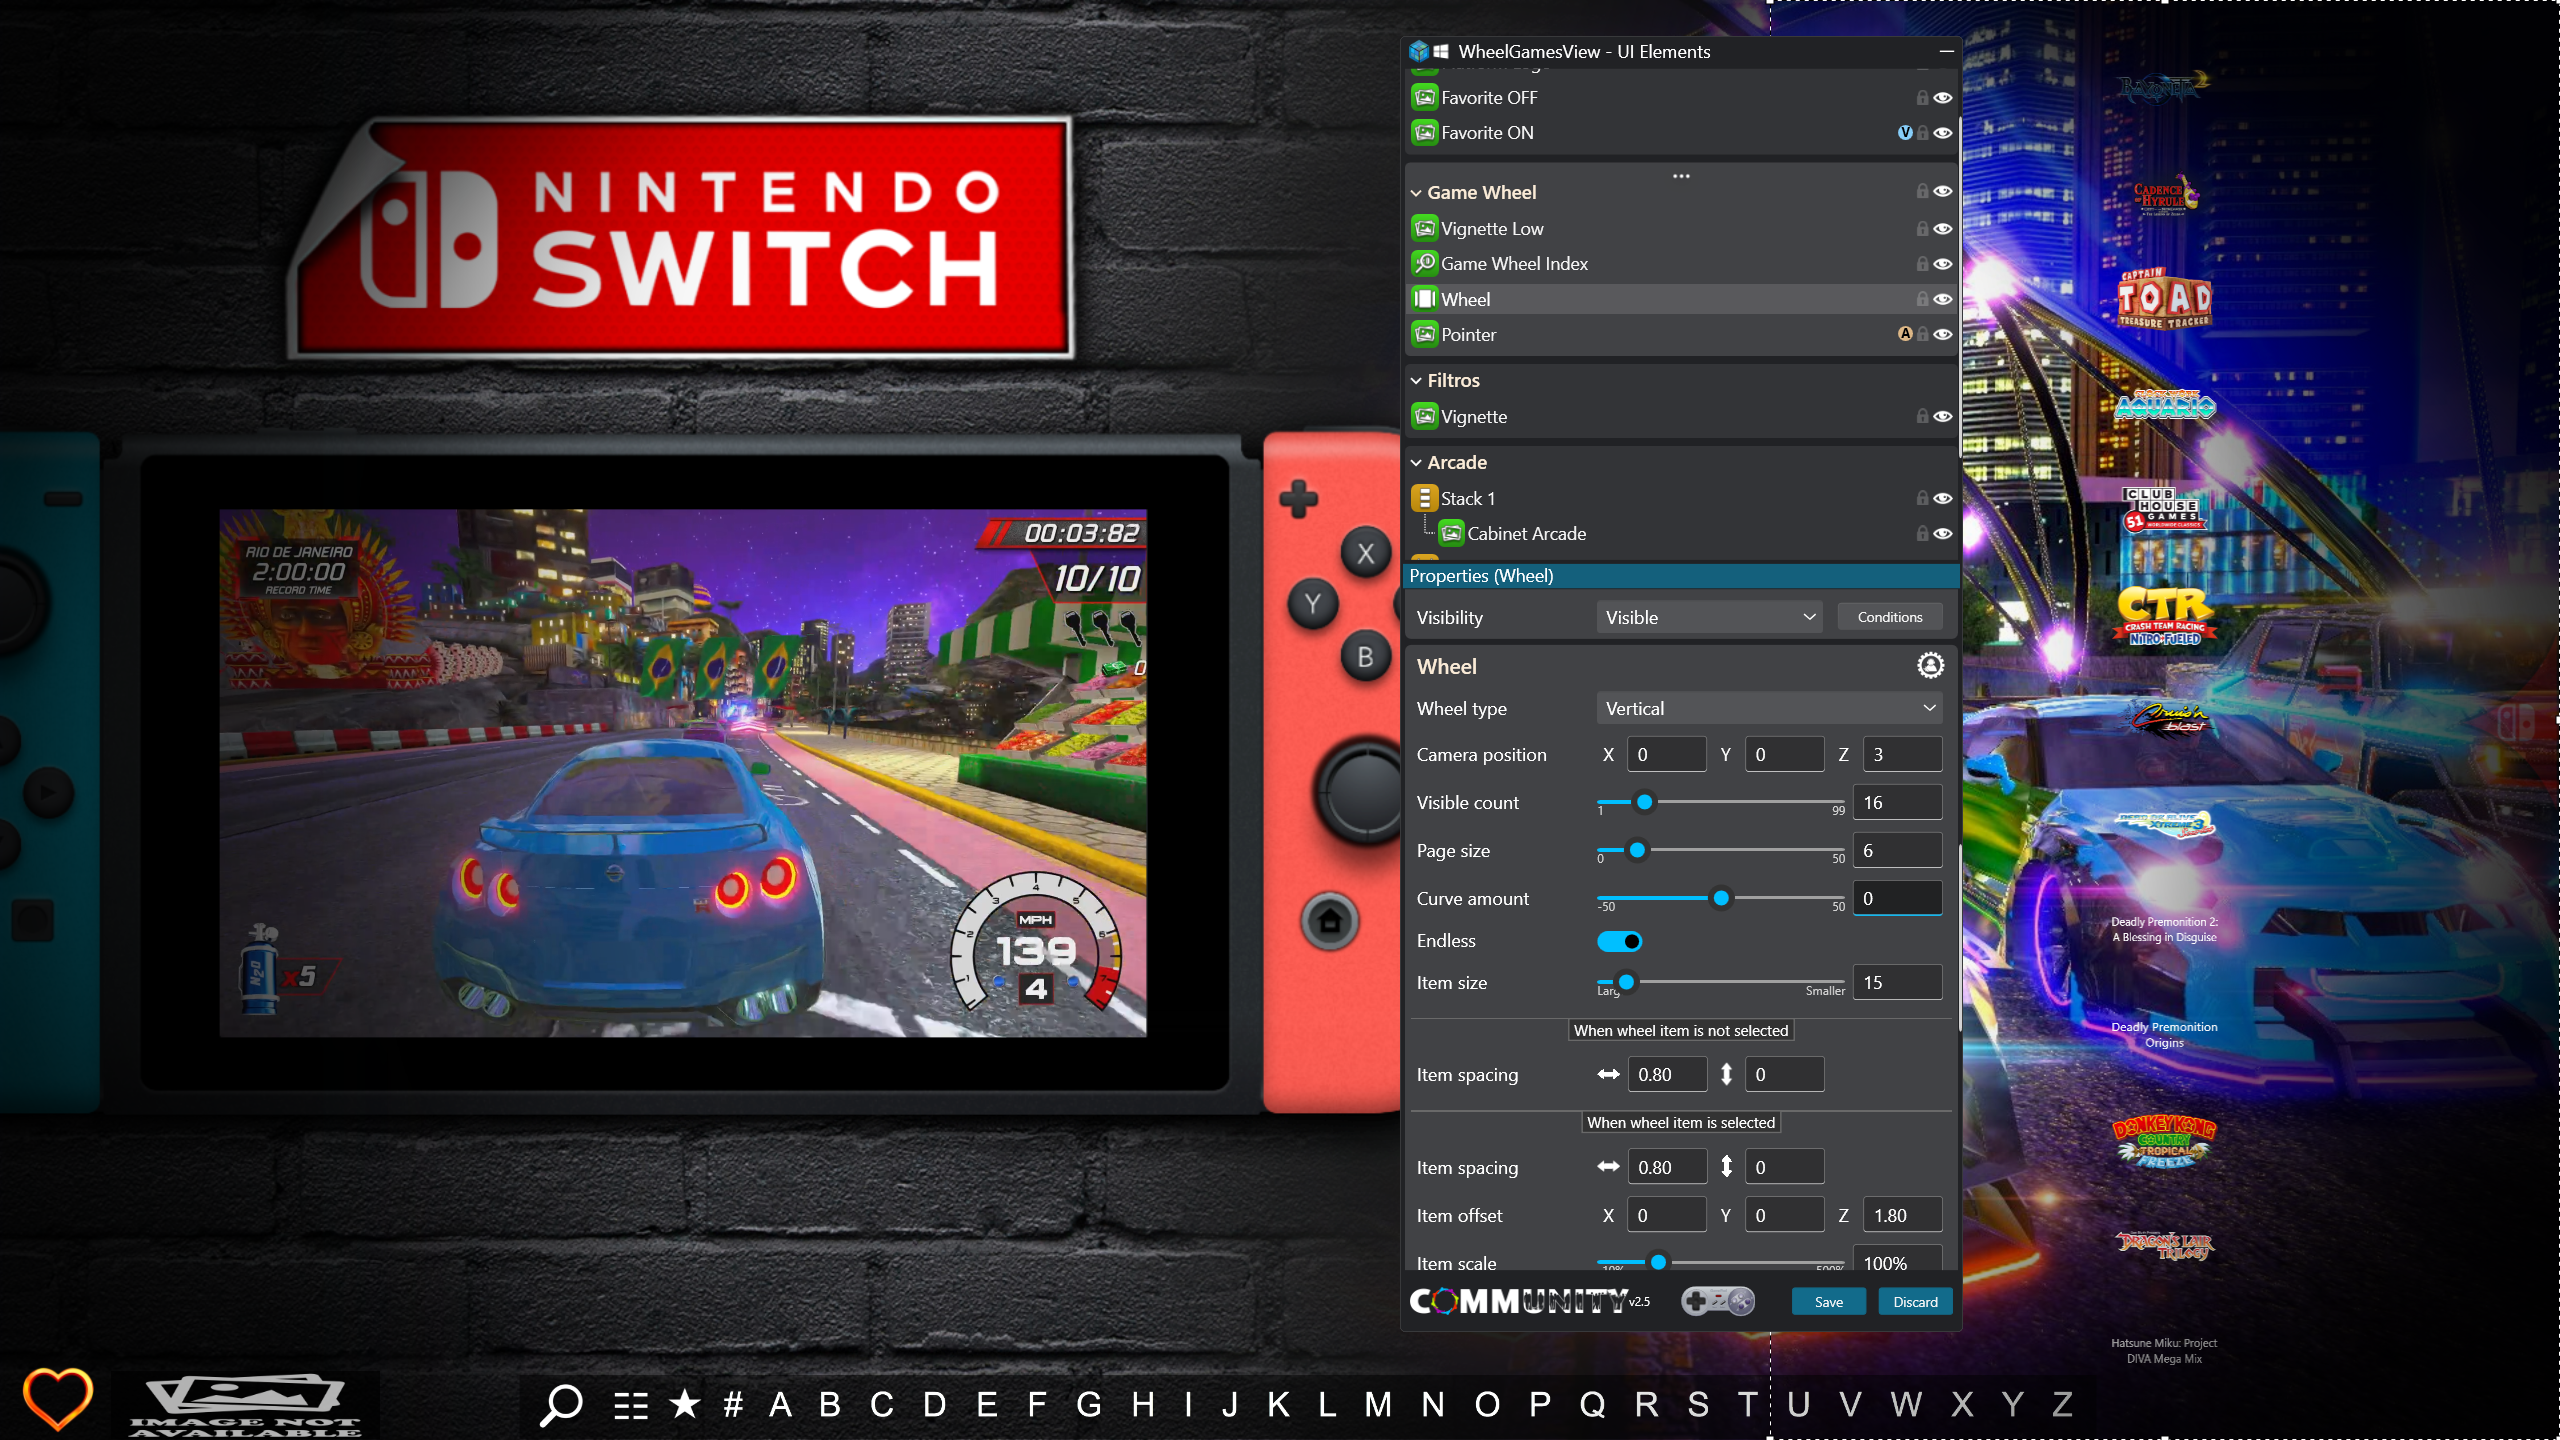
Task: Click the Conditions button
Action: point(1889,617)
